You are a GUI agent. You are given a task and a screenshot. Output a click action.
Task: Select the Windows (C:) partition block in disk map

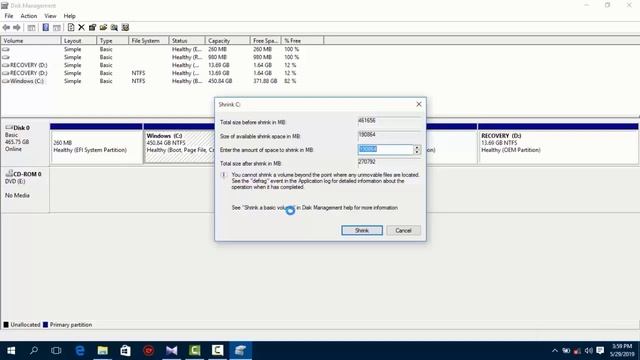click(180, 144)
